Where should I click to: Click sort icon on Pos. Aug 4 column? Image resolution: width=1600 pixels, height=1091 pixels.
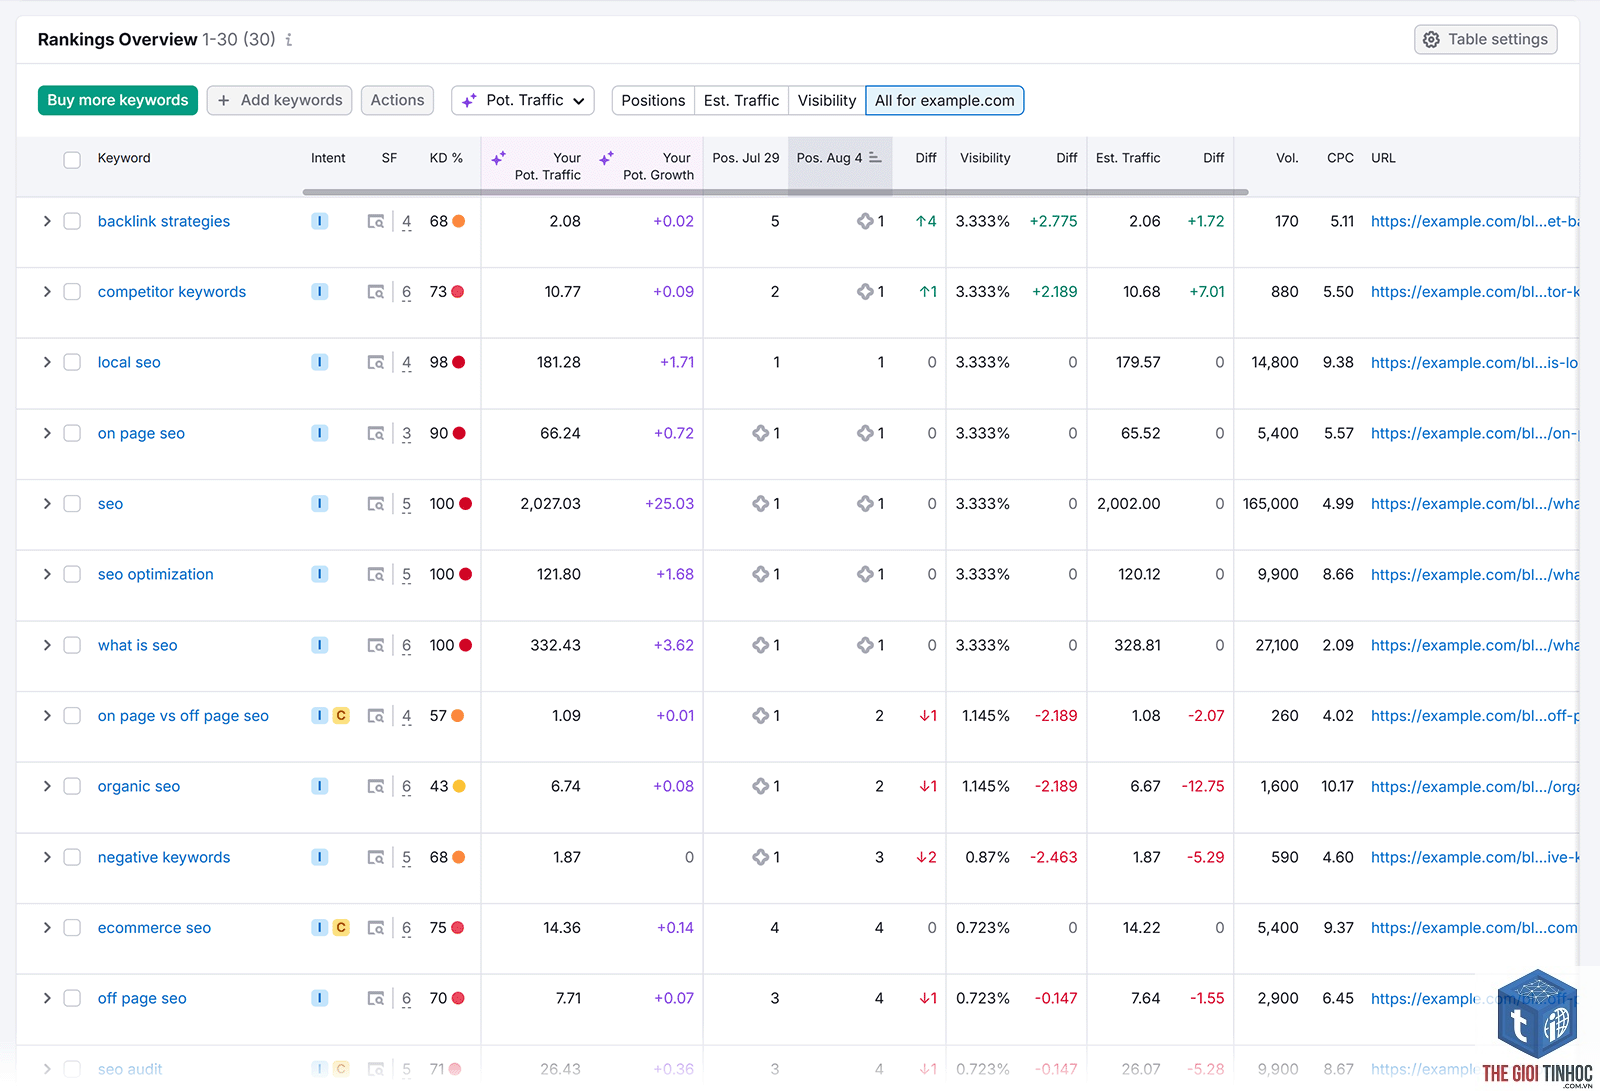click(875, 158)
